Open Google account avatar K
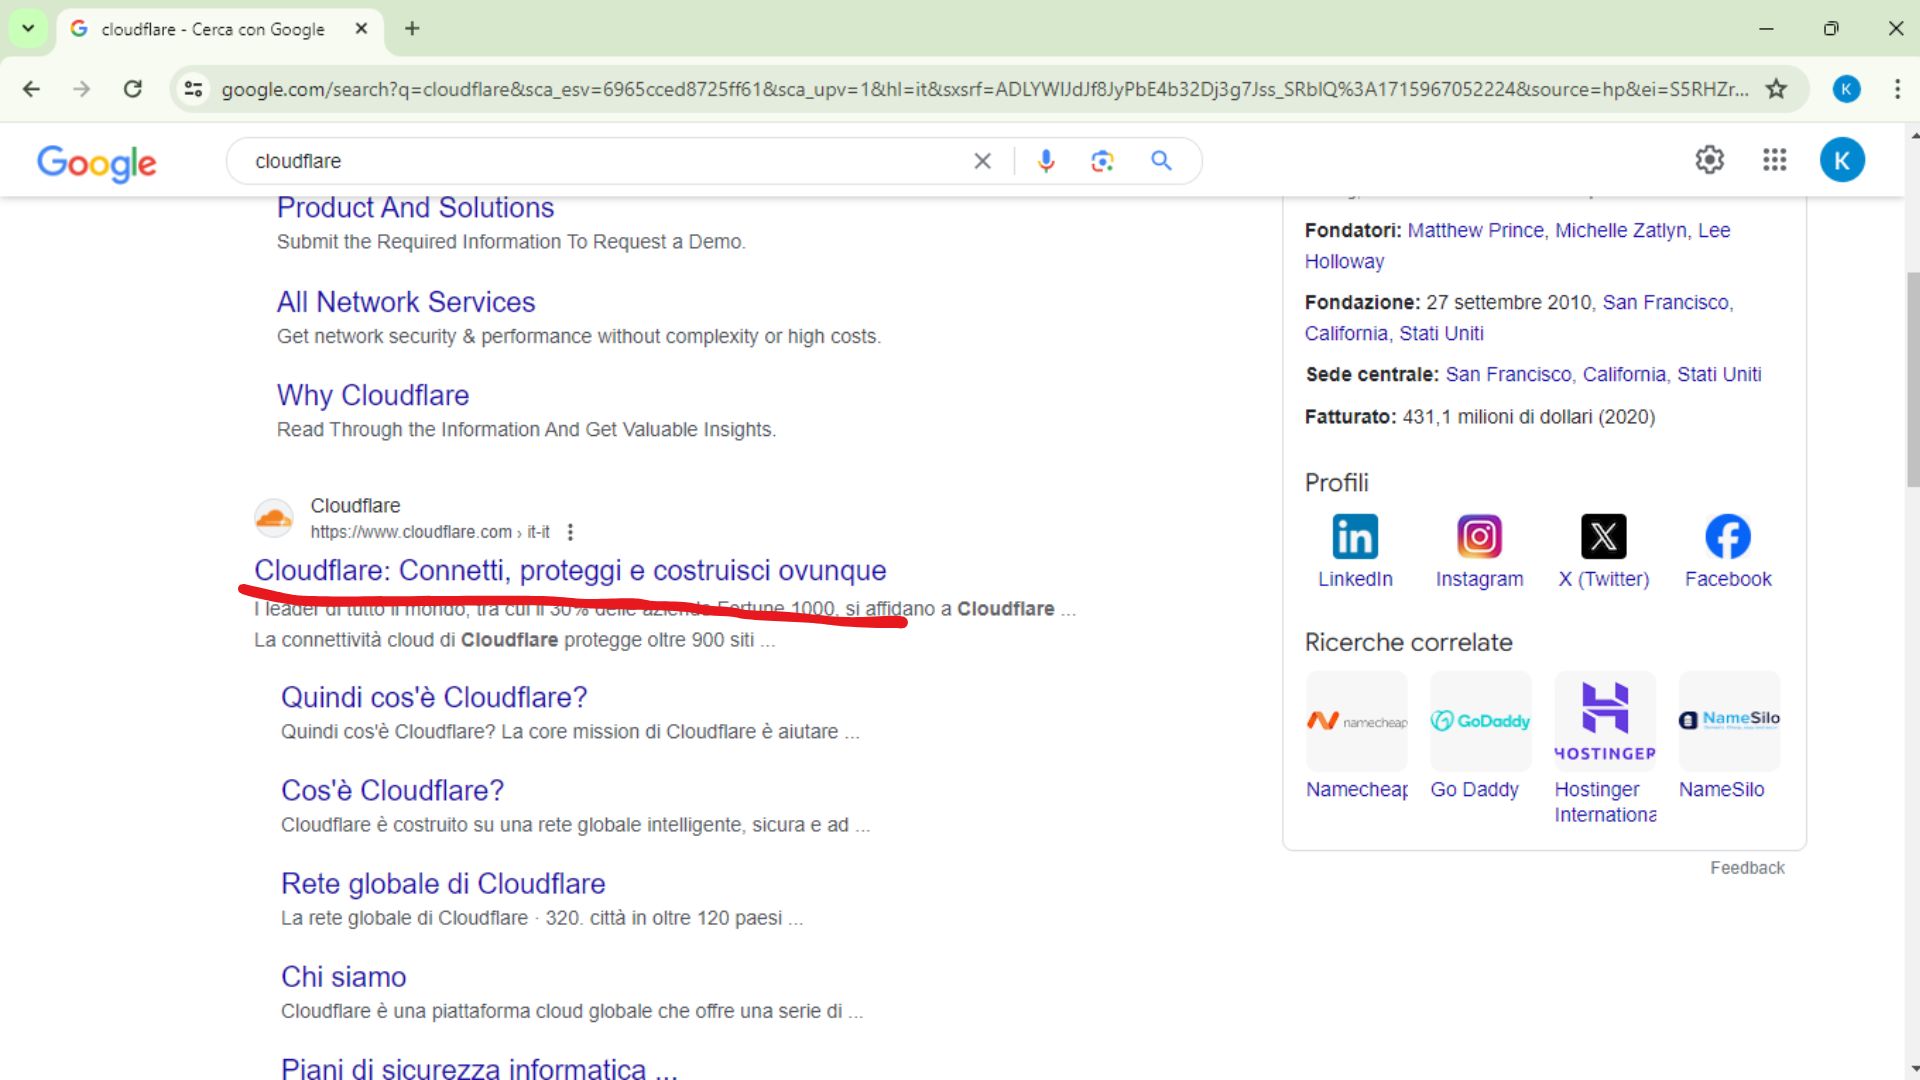The width and height of the screenshot is (1920, 1080). pos(1842,160)
